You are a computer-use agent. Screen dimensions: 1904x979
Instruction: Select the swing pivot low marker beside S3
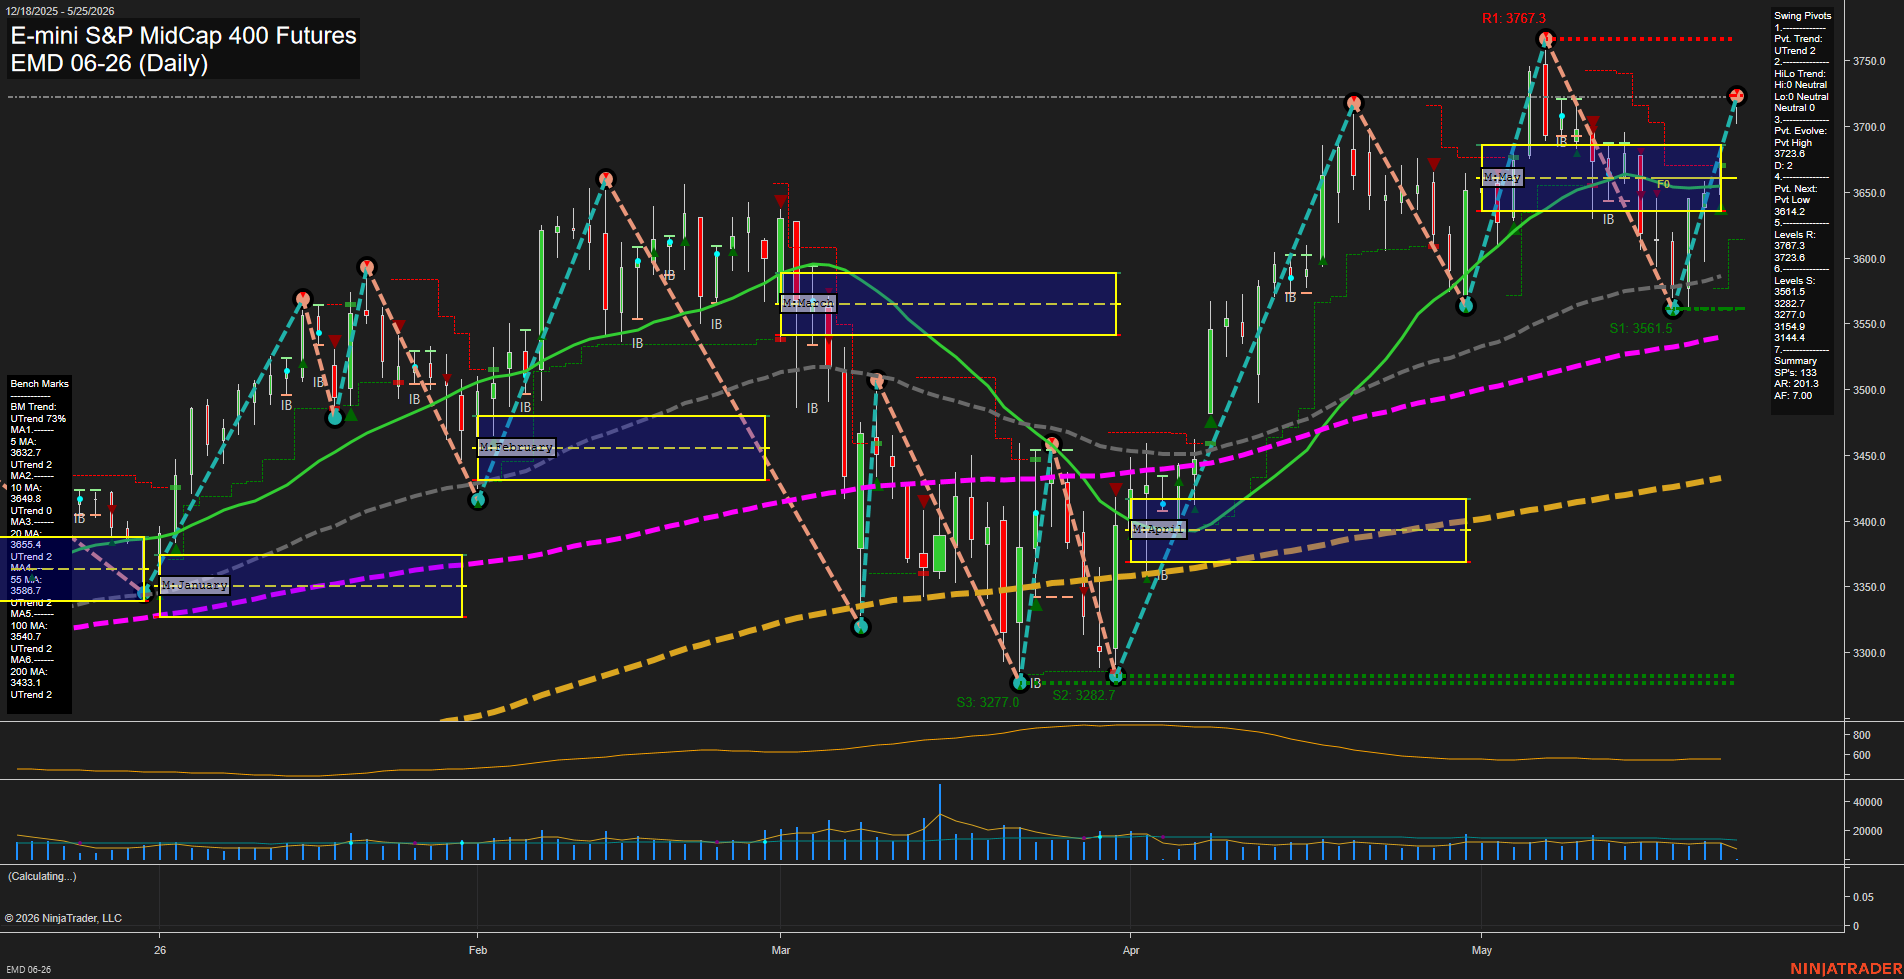tap(1020, 683)
